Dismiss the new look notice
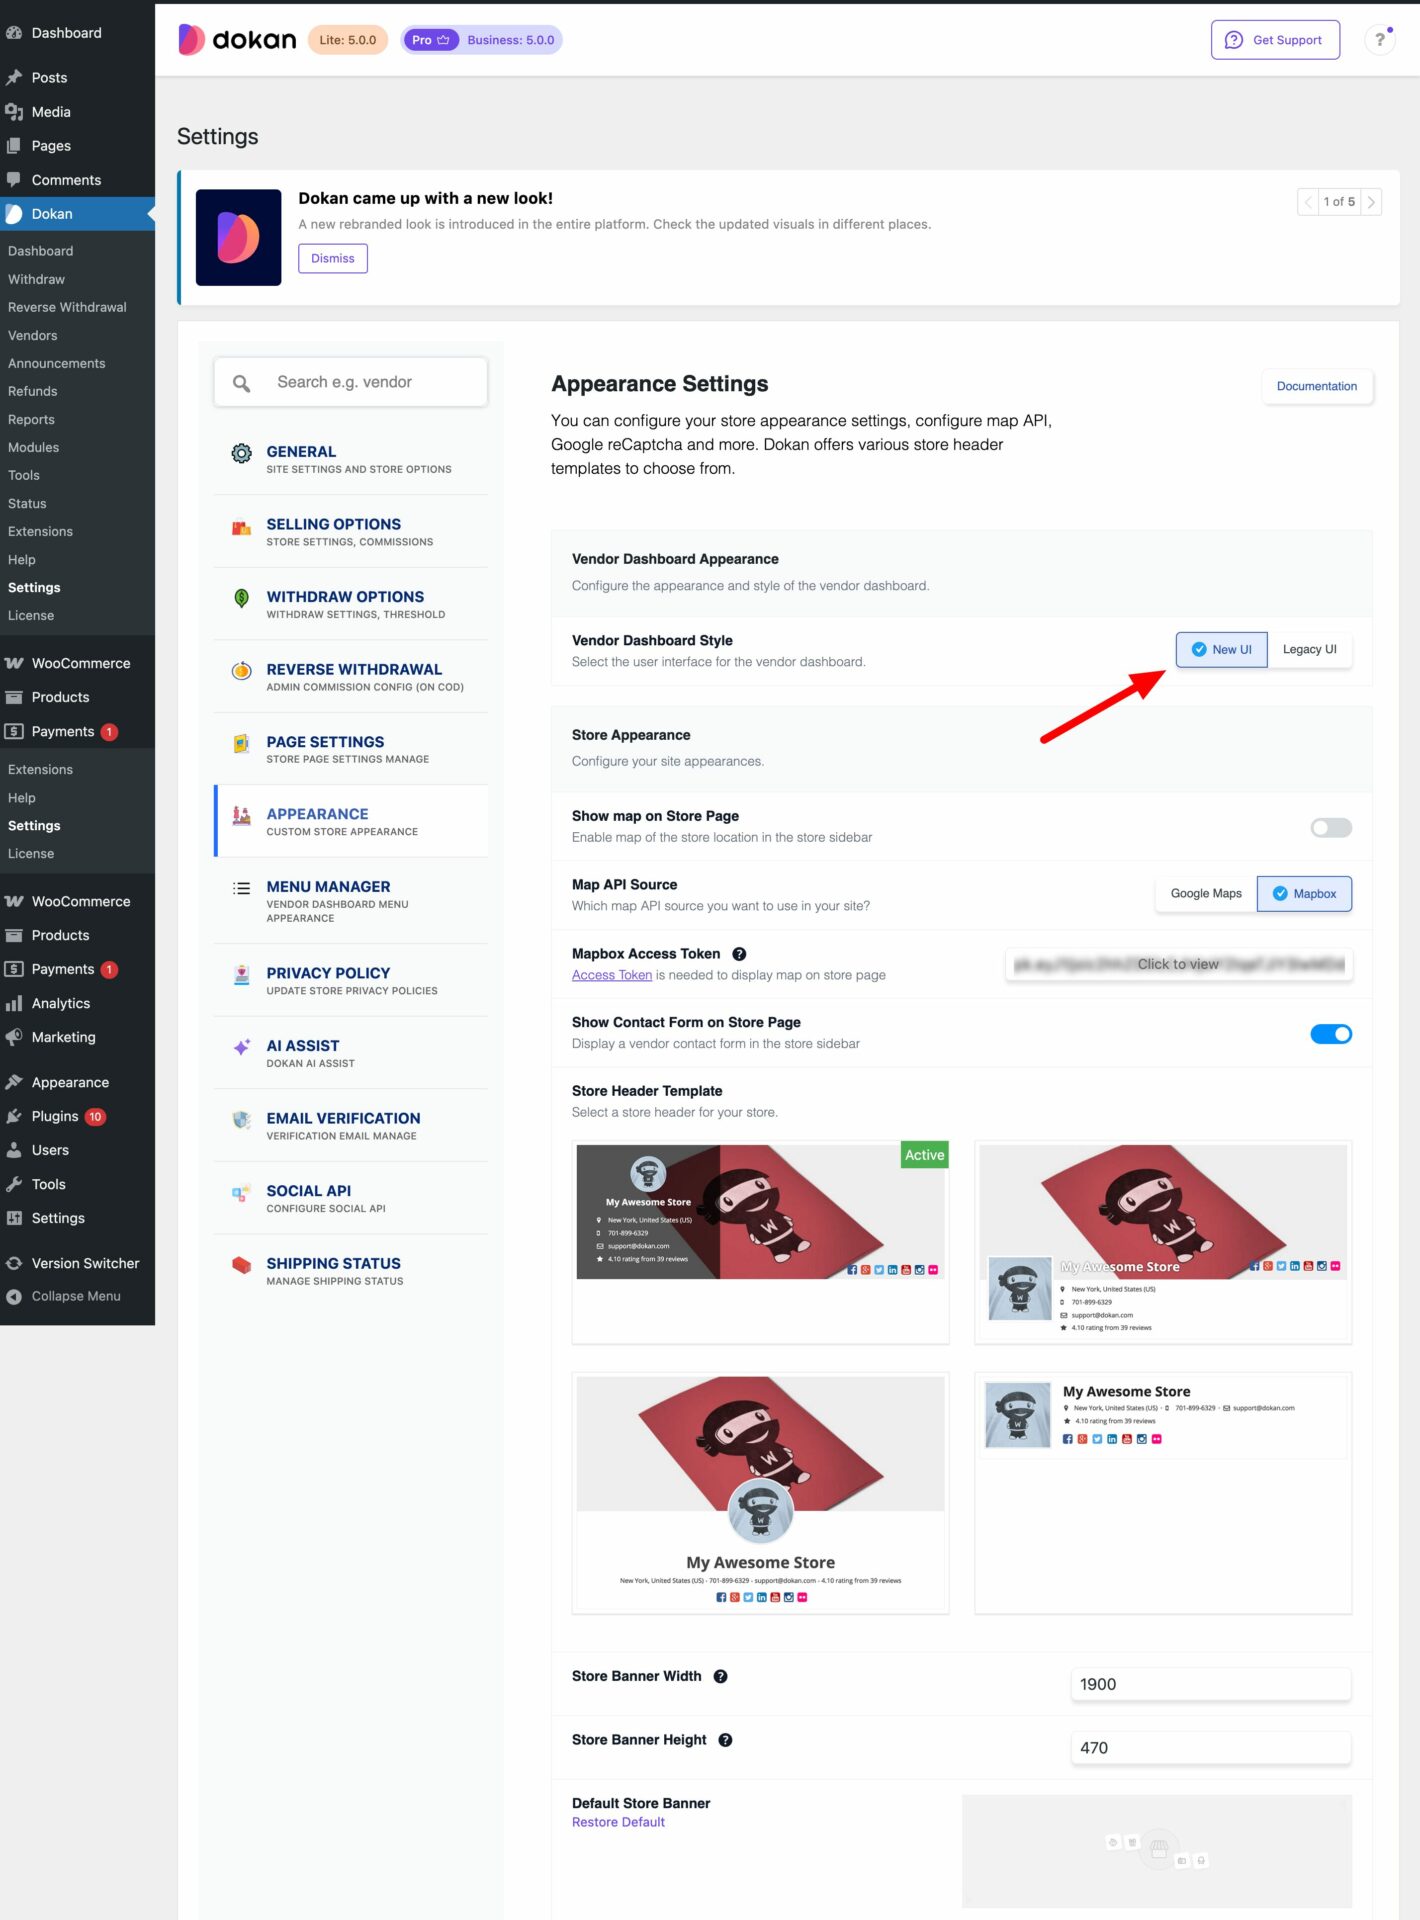1420x1920 pixels. pos(333,259)
